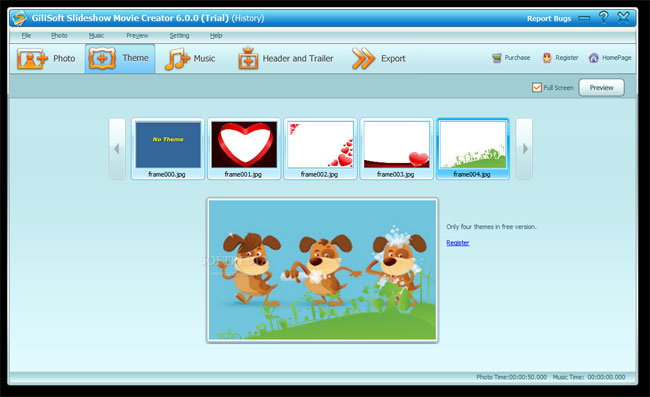The width and height of the screenshot is (650, 397).
Task: Open the File menu
Action: (x=26, y=36)
